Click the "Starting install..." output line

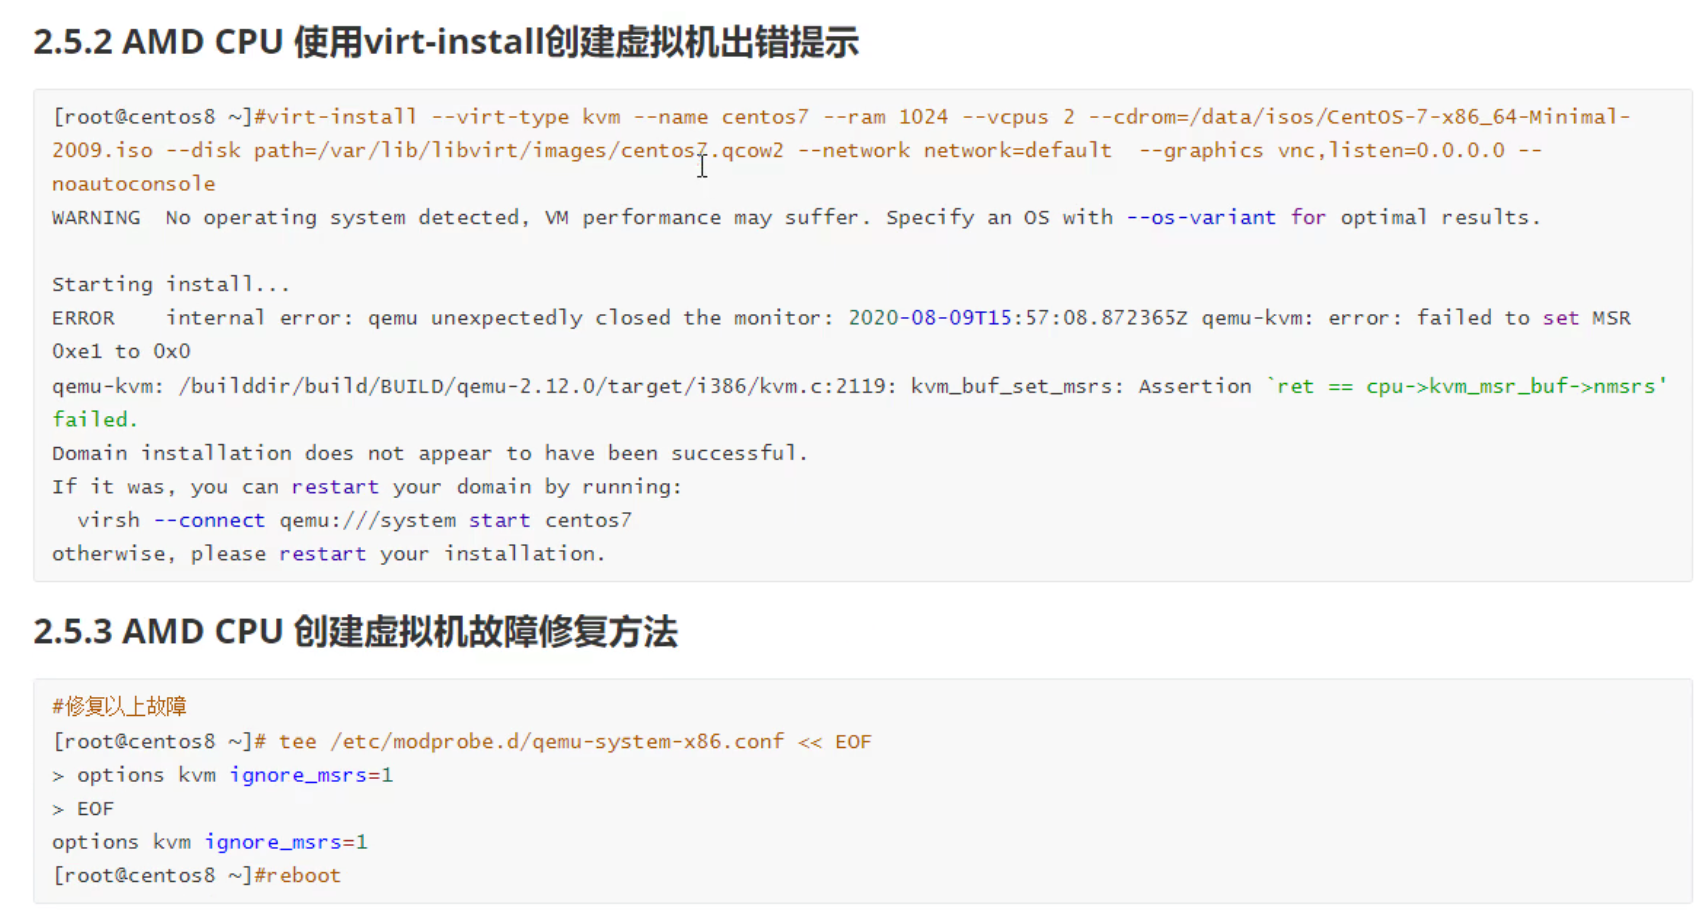pos(171,285)
